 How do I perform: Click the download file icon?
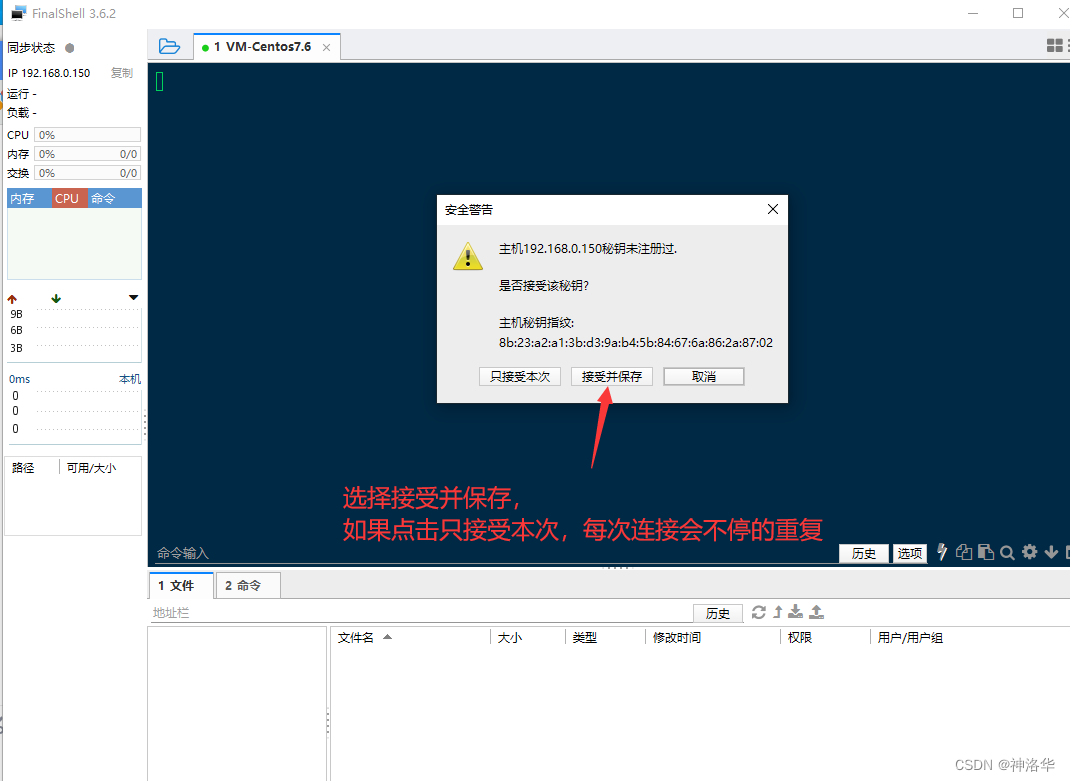coord(795,612)
